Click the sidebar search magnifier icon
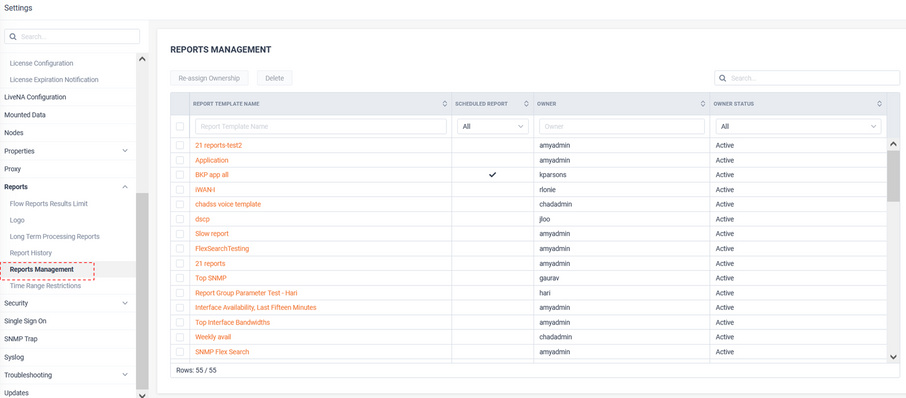The width and height of the screenshot is (906, 398). click(x=13, y=36)
